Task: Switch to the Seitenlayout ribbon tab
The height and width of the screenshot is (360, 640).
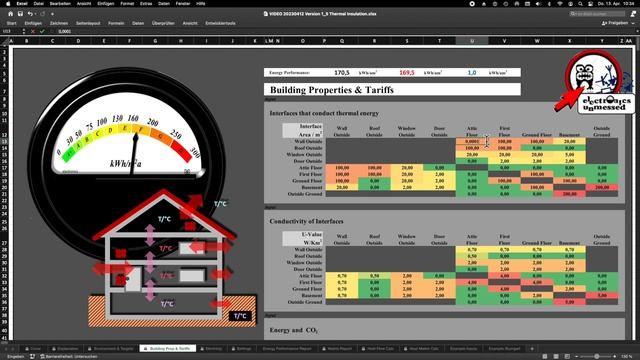Action: pos(88,23)
